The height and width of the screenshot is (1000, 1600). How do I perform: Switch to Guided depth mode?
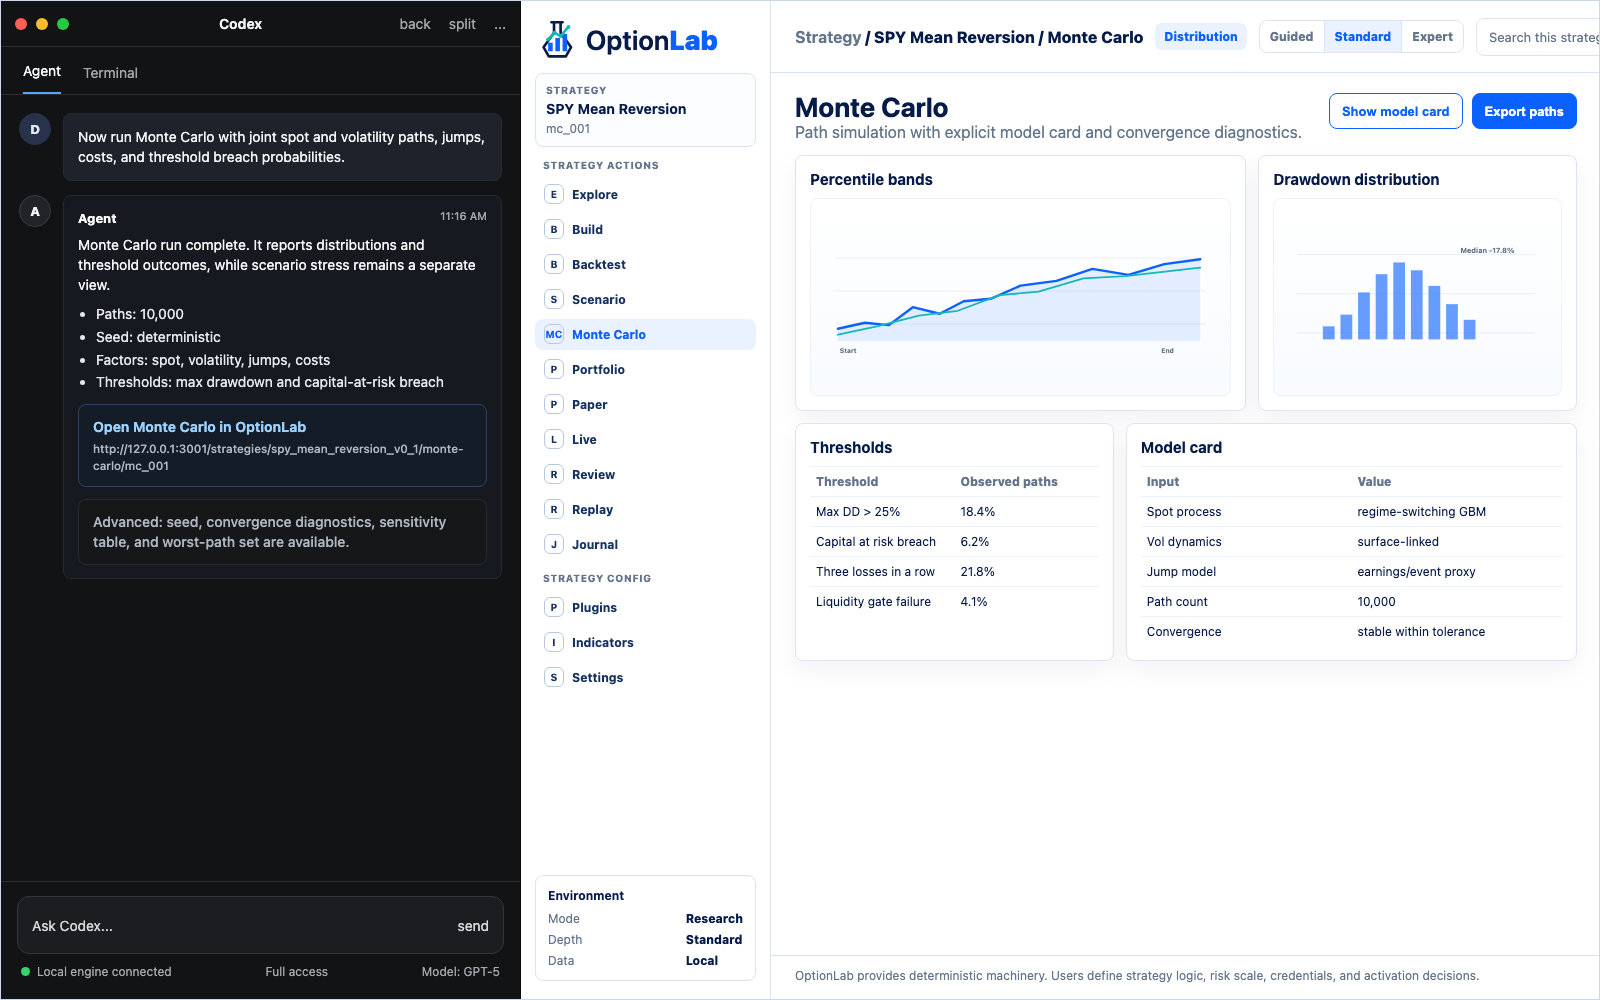pyautogui.click(x=1291, y=37)
